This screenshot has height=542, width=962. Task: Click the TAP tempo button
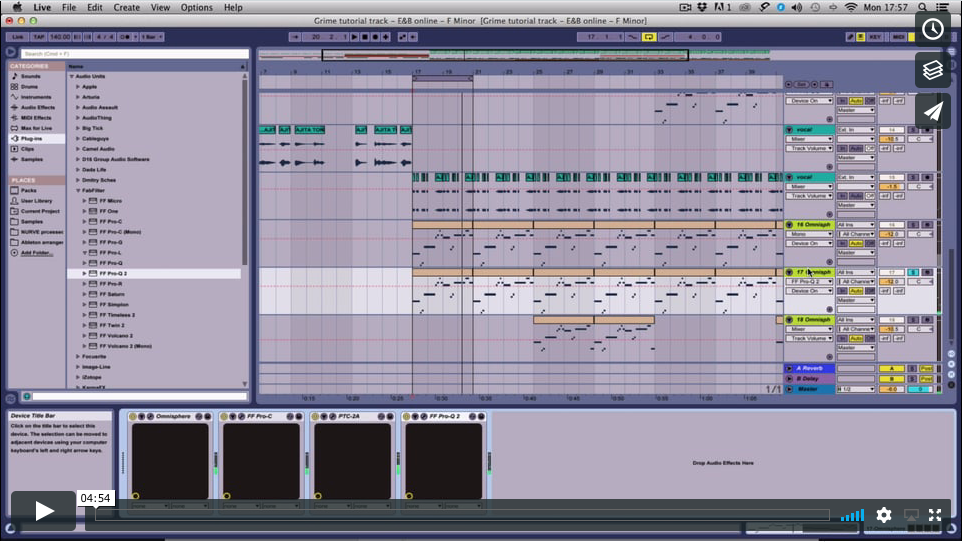coord(39,37)
